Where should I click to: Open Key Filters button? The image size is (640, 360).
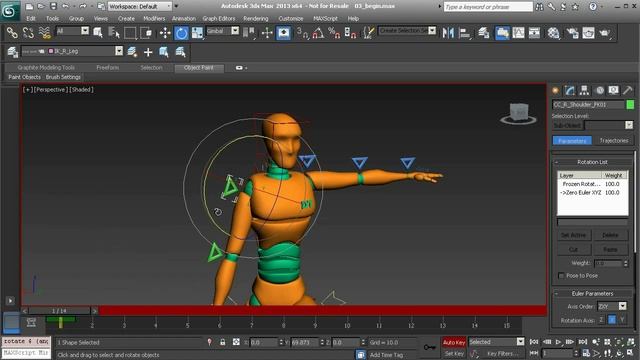[x=502, y=353]
